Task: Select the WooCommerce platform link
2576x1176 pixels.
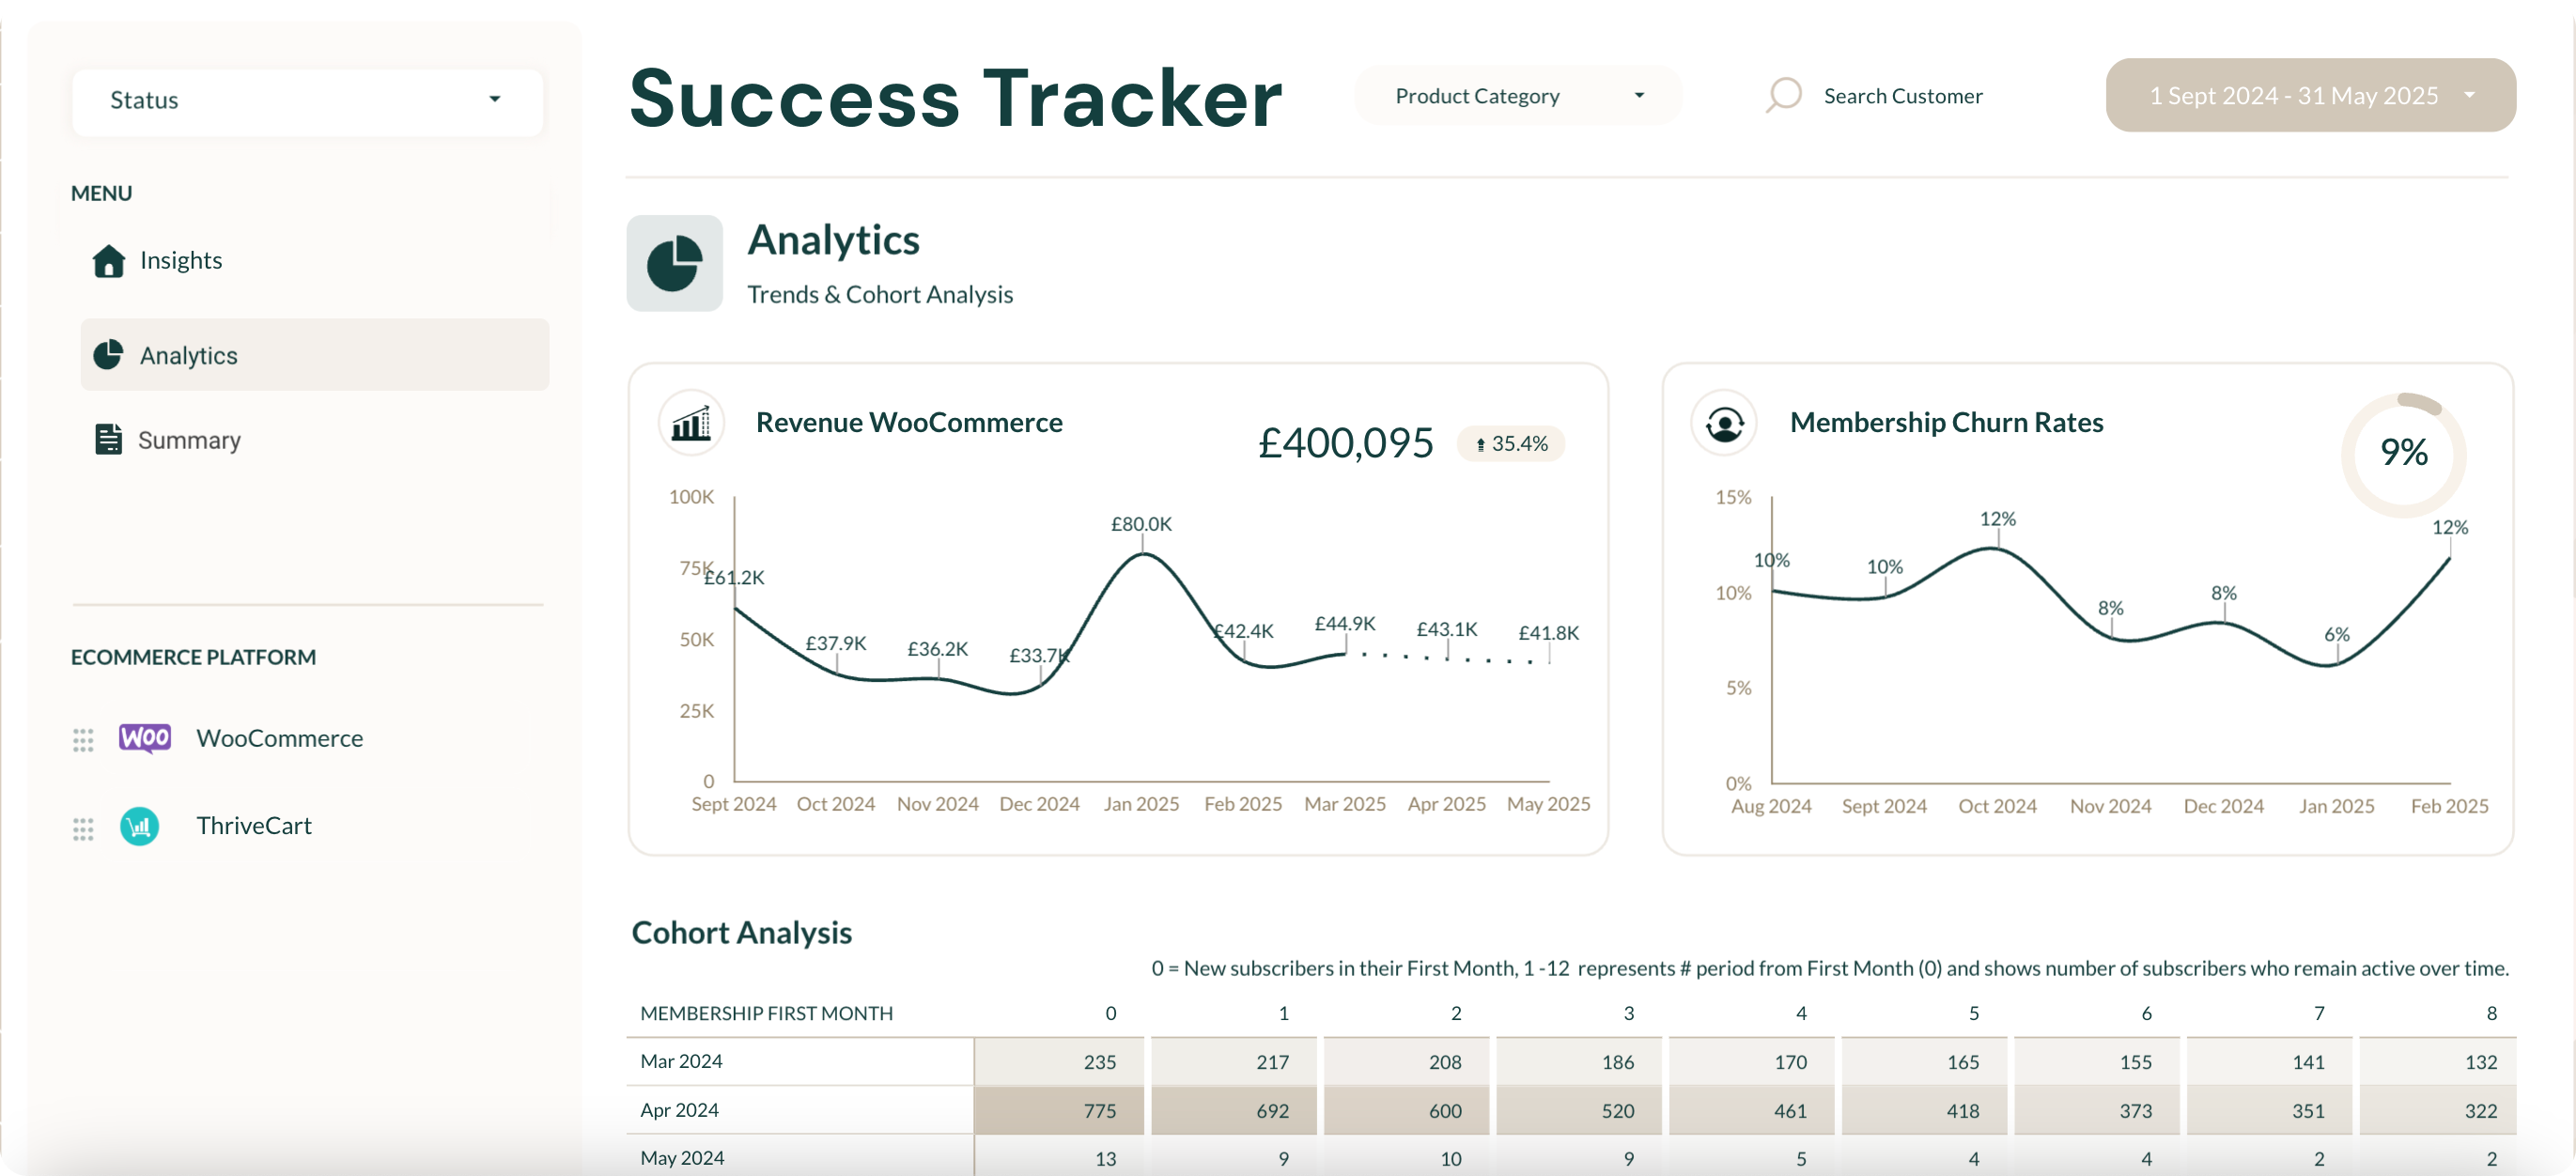Action: [279, 738]
